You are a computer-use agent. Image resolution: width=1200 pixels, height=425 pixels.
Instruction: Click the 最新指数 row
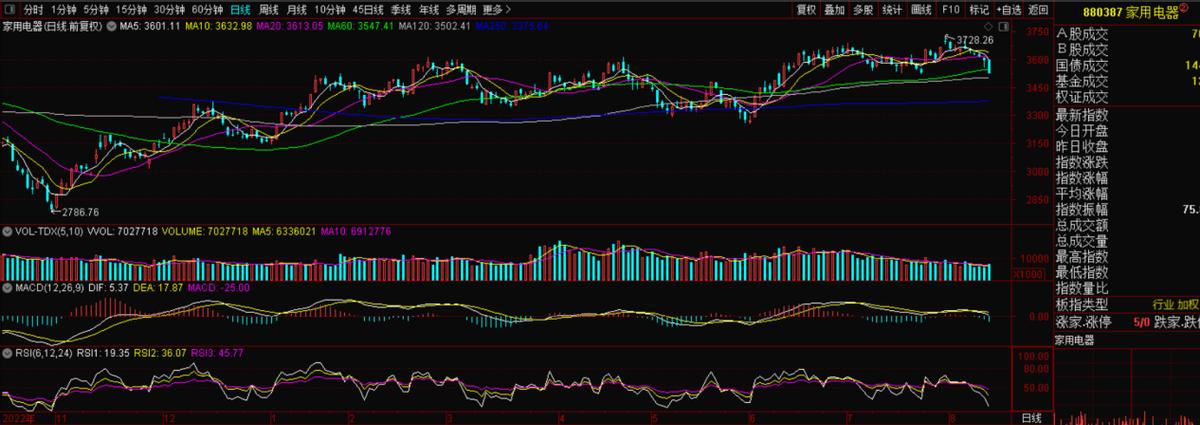point(1127,115)
